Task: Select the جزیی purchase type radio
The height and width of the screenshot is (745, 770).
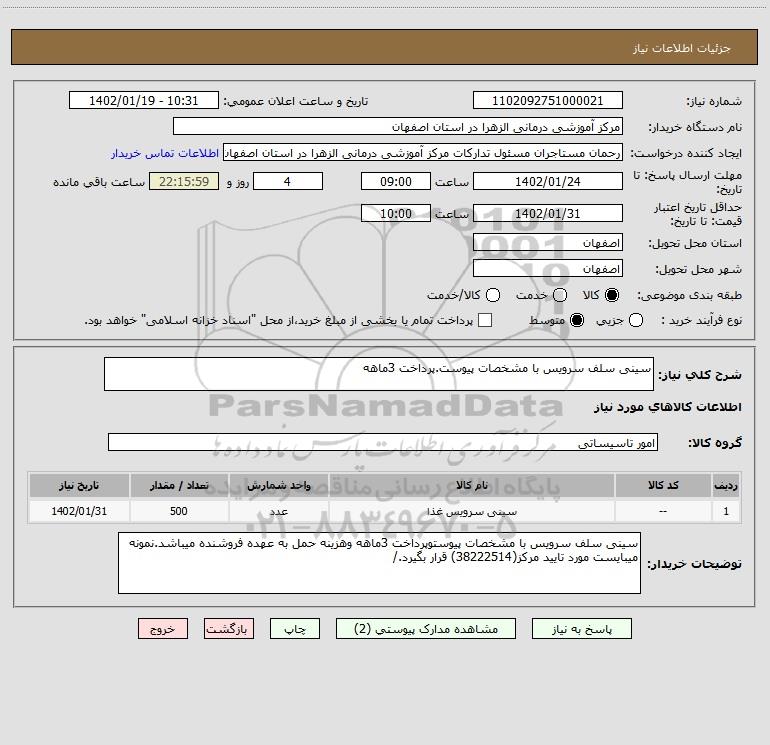Action: coord(635,320)
